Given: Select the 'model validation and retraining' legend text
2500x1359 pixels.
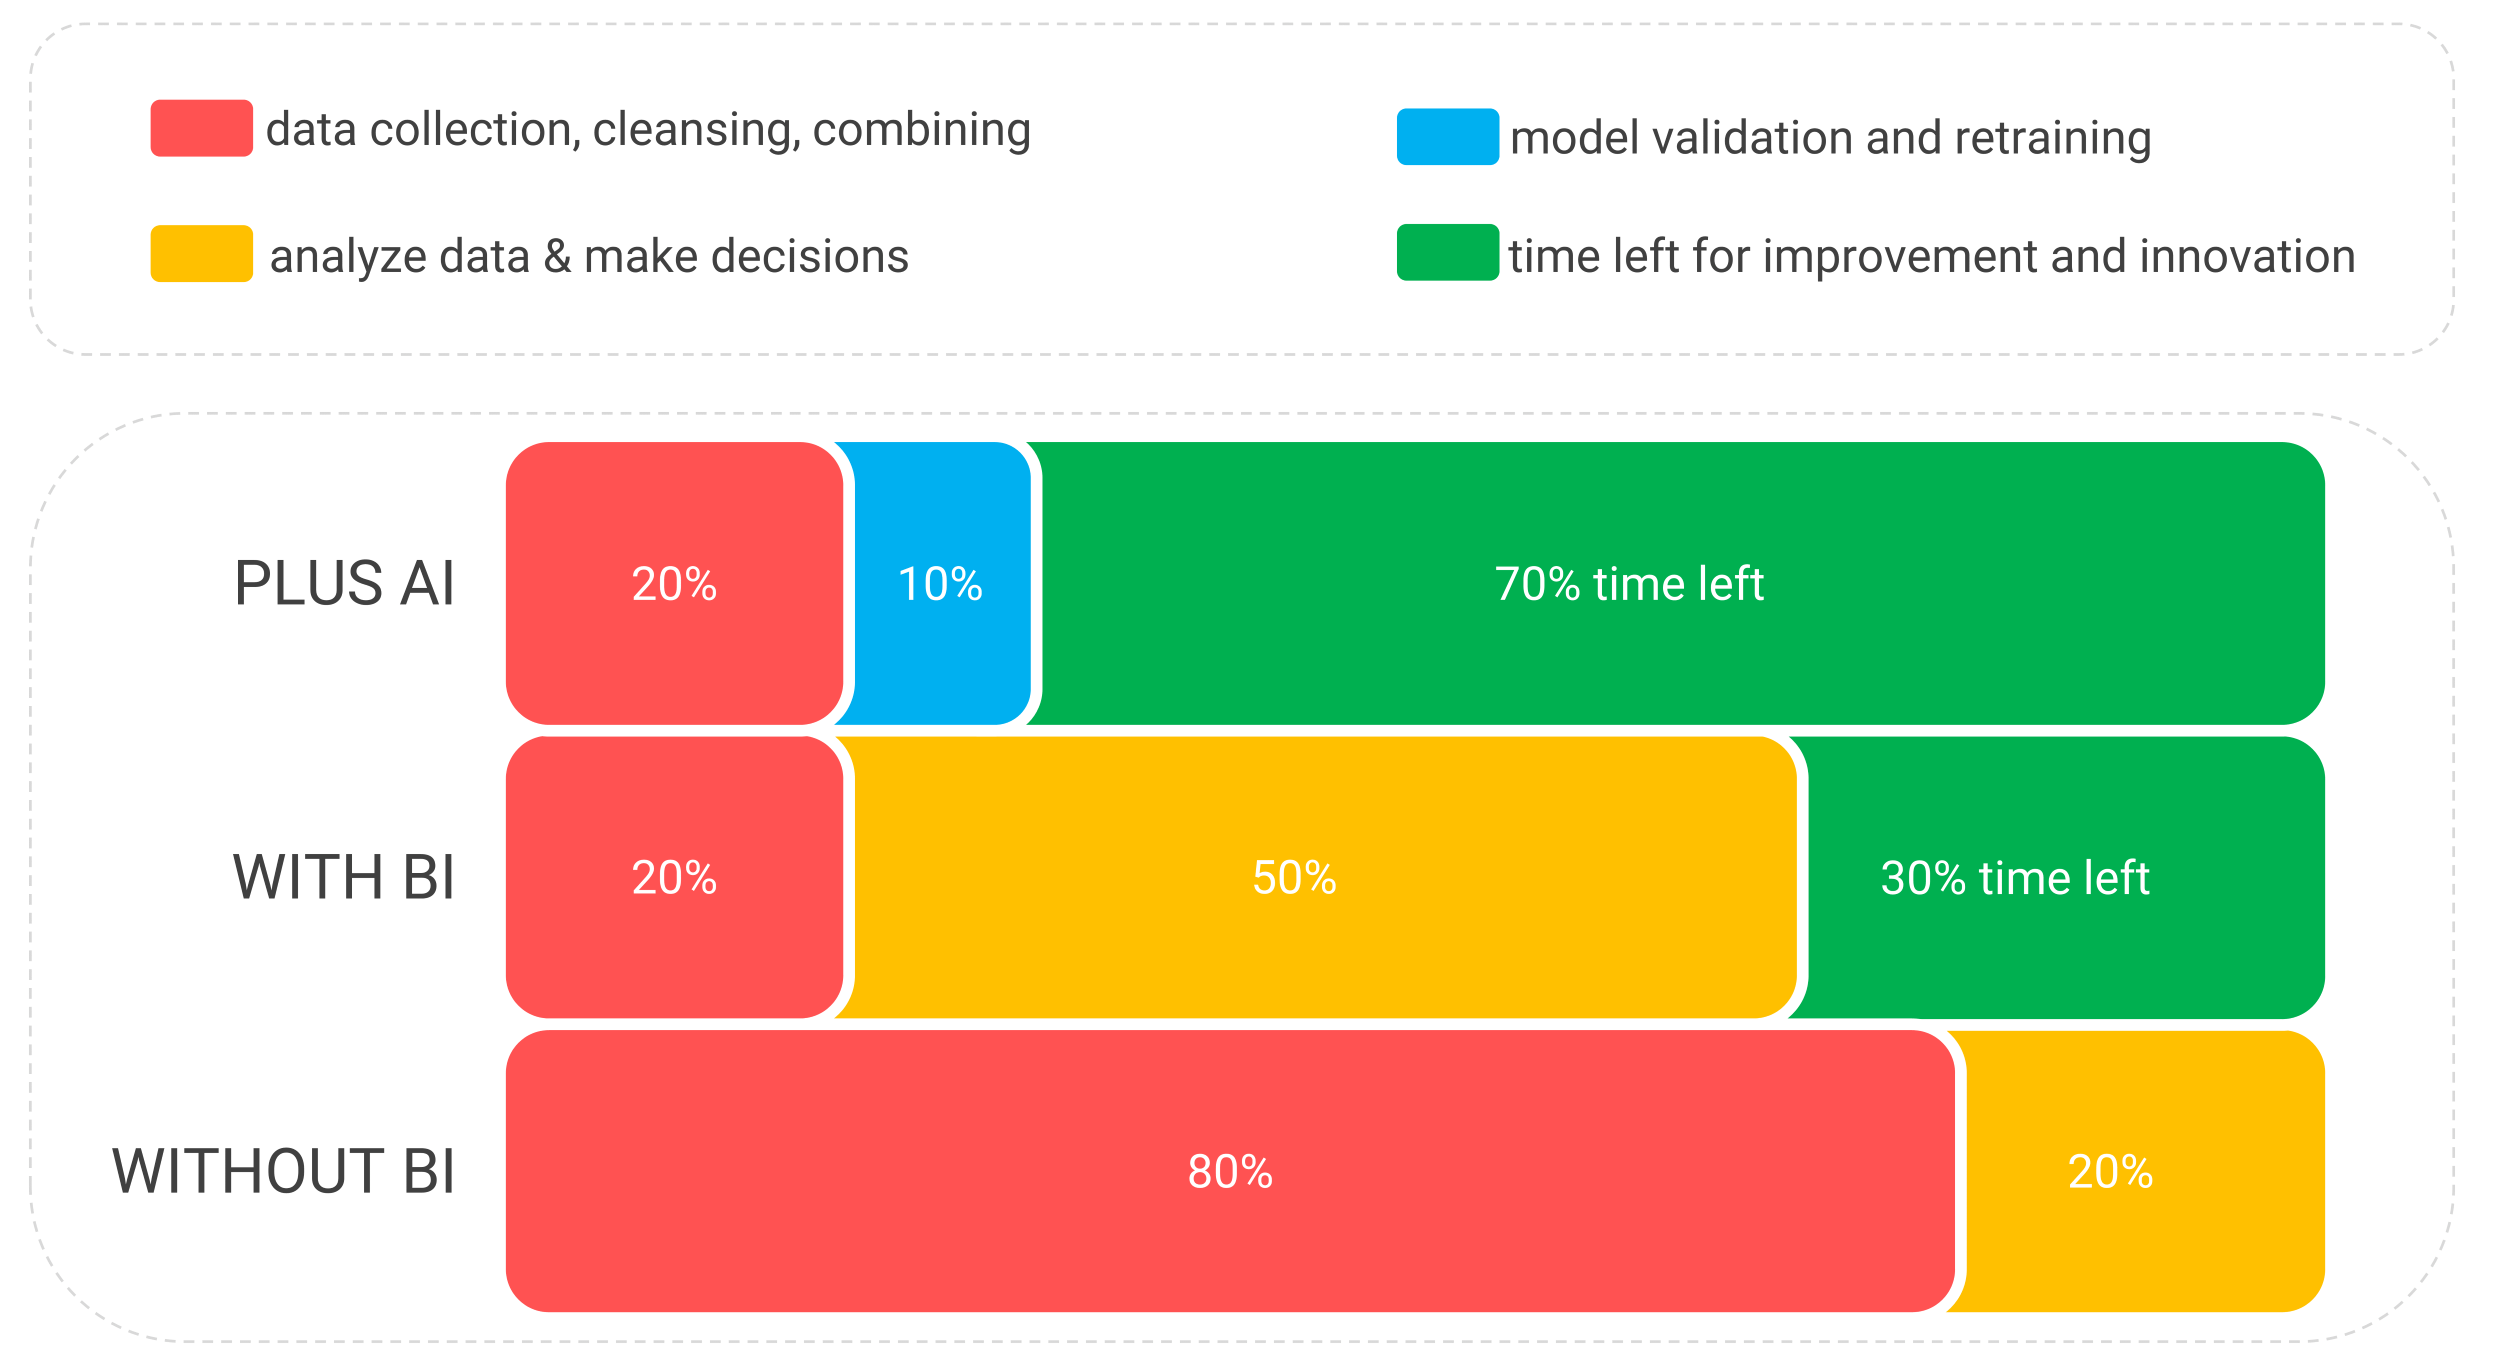Looking at the screenshot, I should point(1830,138).
